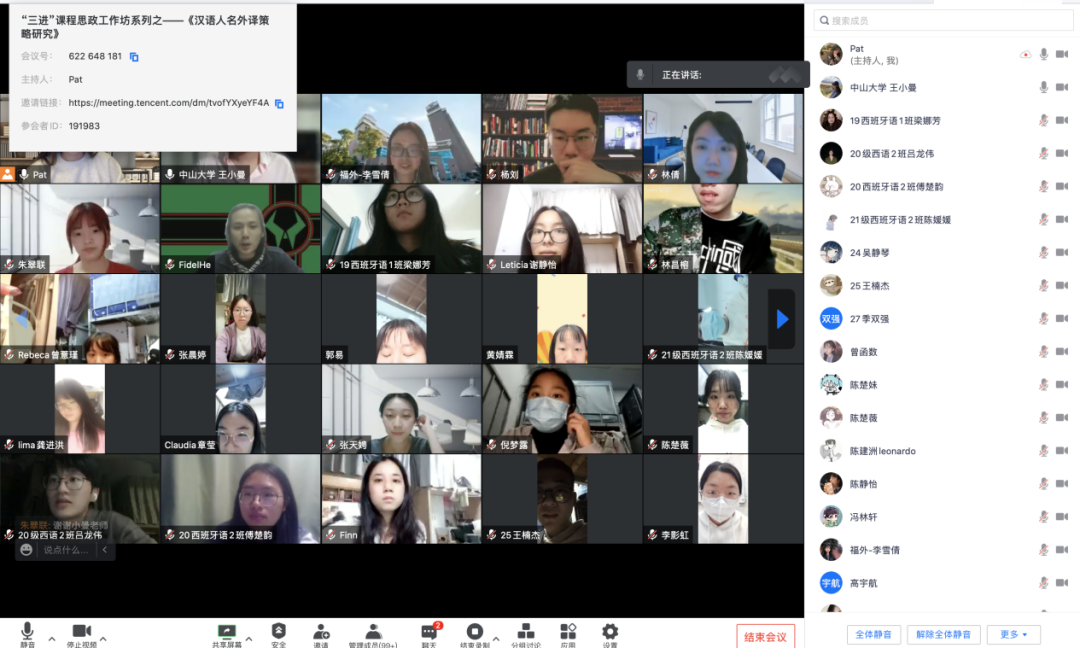This screenshot has width=1080, height=648.
Task: Toggle microphone for 中山大学 王小曼 in member list
Action: click(1043, 87)
